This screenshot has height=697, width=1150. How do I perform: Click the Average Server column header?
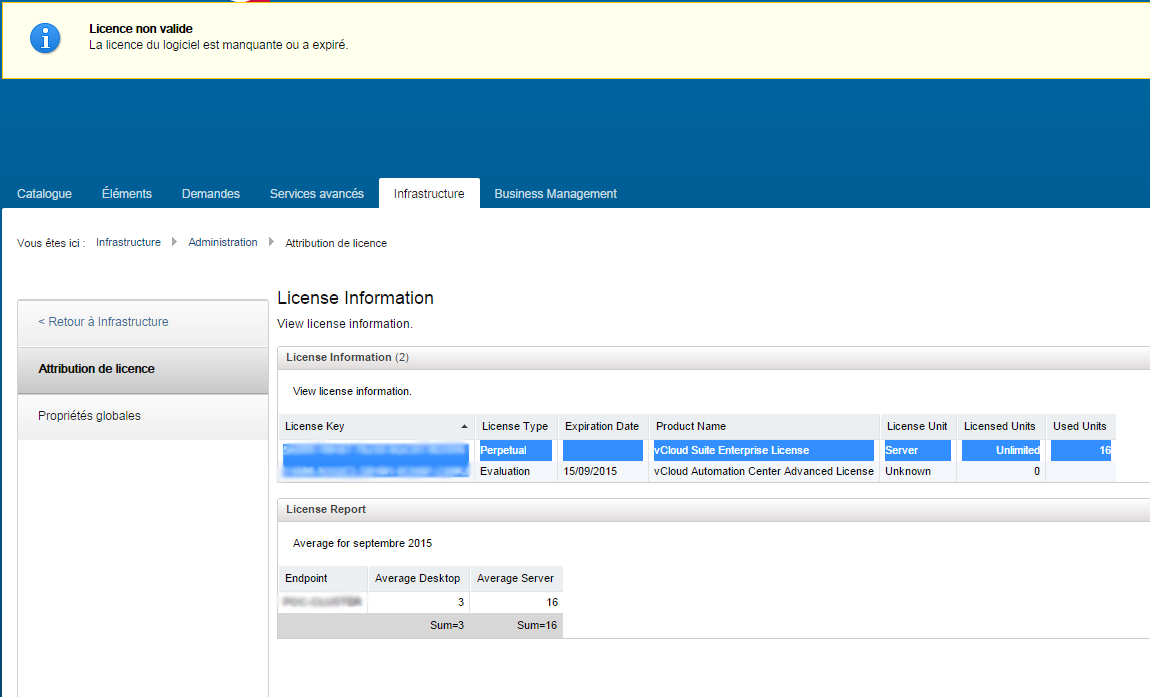pyautogui.click(x=515, y=578)
